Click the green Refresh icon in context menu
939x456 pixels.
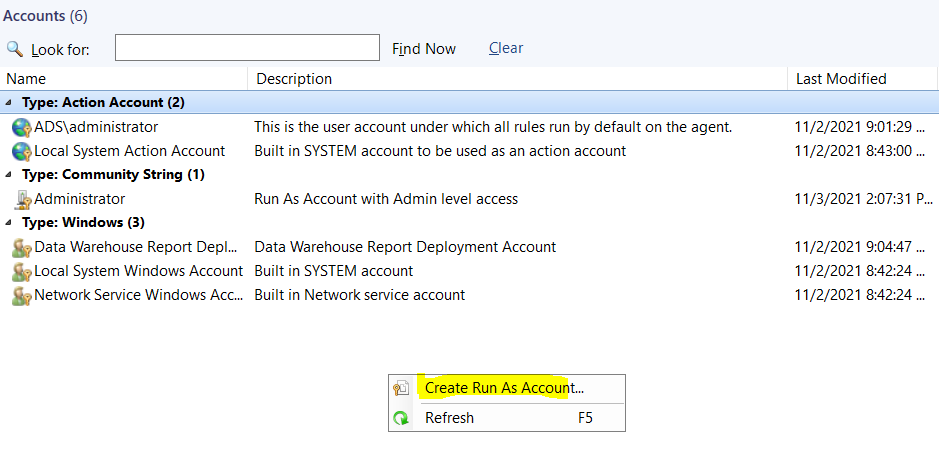pyautogui.click(x=401, y=418)
